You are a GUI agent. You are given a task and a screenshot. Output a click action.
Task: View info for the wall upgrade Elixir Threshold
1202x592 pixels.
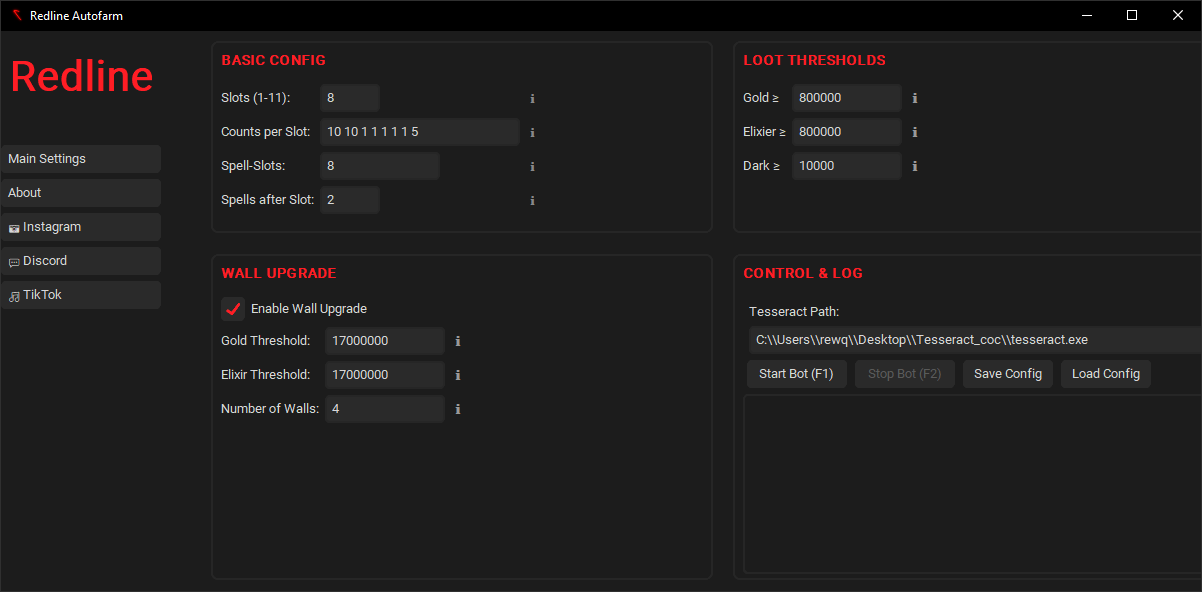tap(458, 374)
